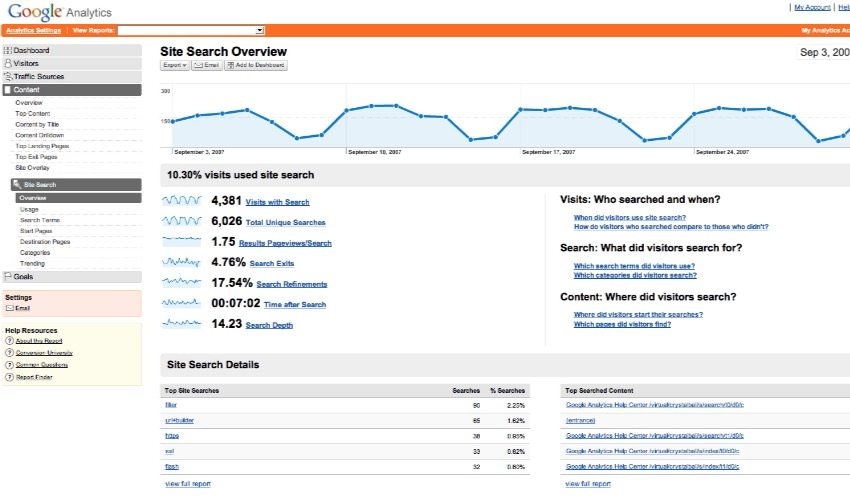This screenshot has height=500, width=850.
Task: Open the Search Refinements link
Action: (x=291, y=284)
